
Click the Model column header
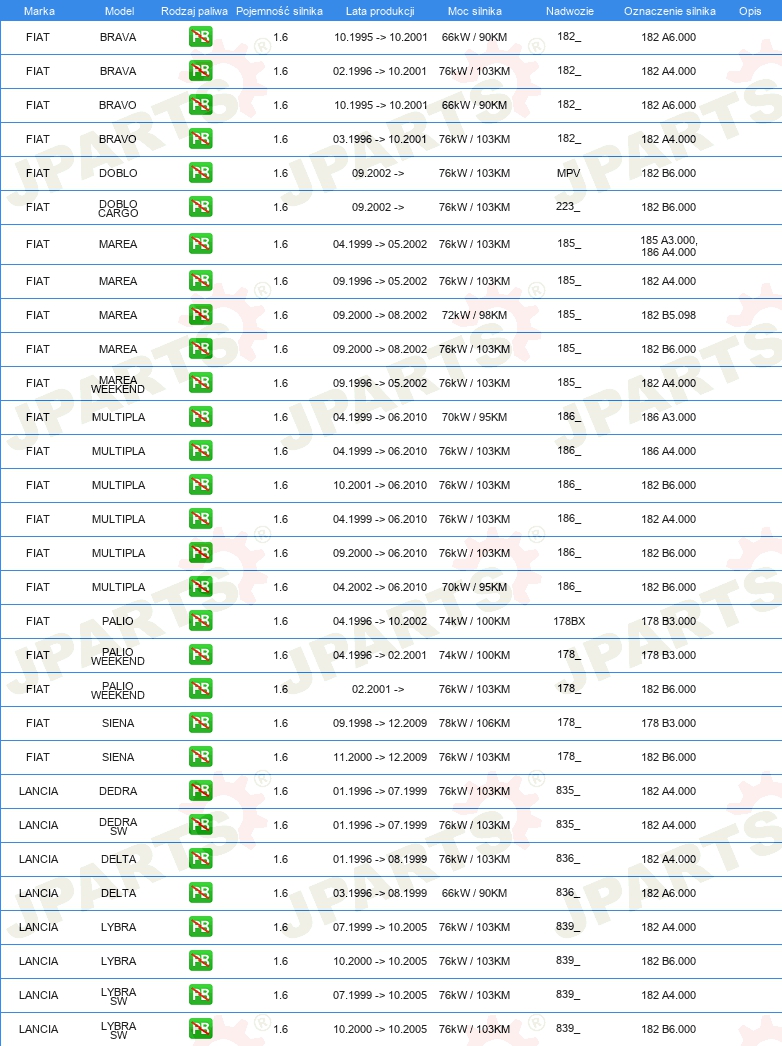119,11
